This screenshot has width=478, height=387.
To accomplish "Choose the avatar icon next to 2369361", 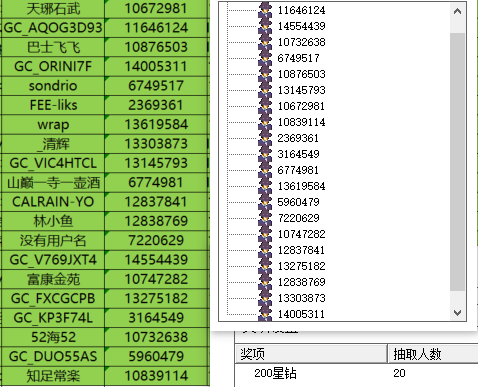I will pos(265,138).
